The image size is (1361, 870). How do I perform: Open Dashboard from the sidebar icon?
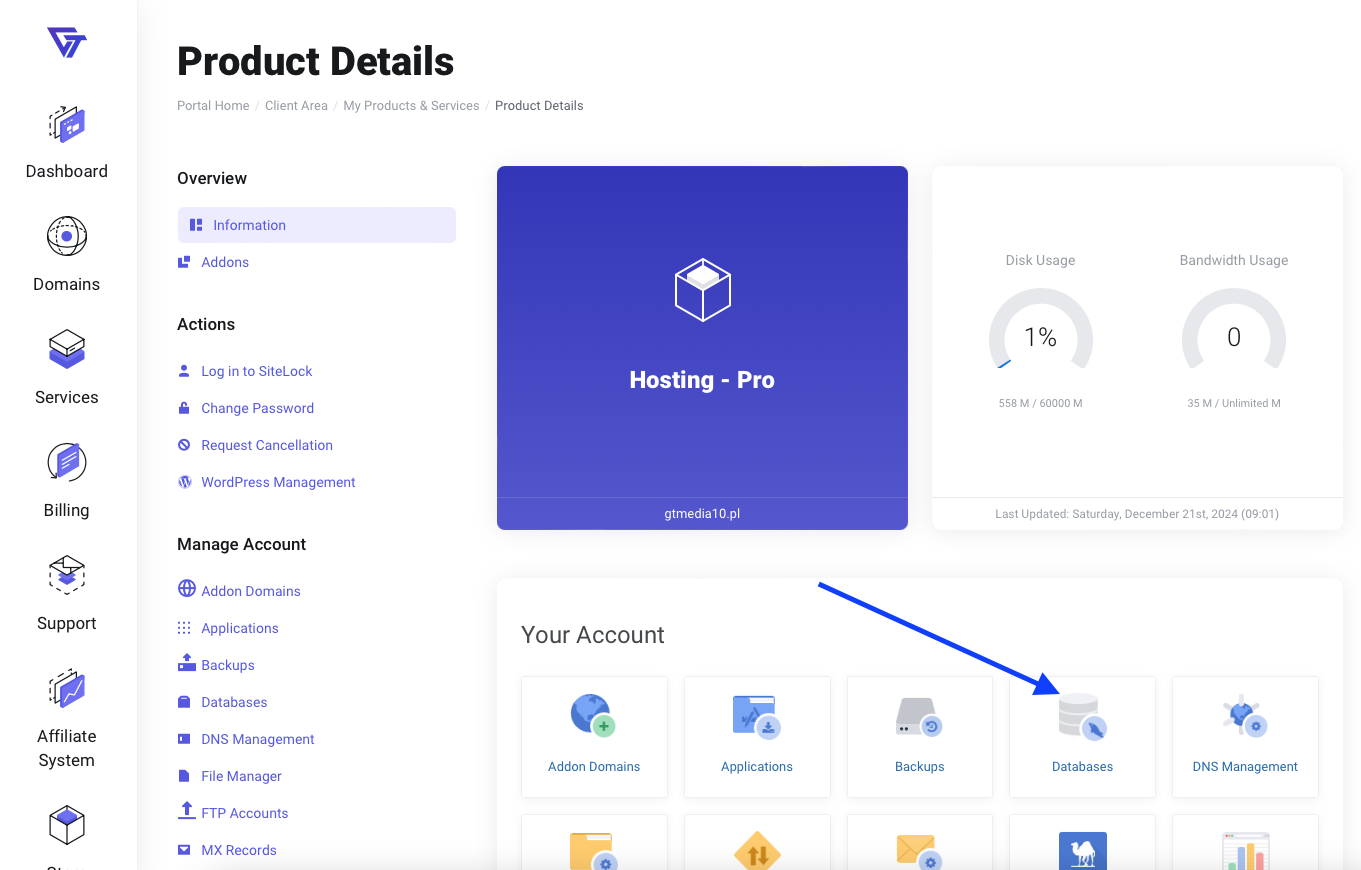click(x=67, y=125)
